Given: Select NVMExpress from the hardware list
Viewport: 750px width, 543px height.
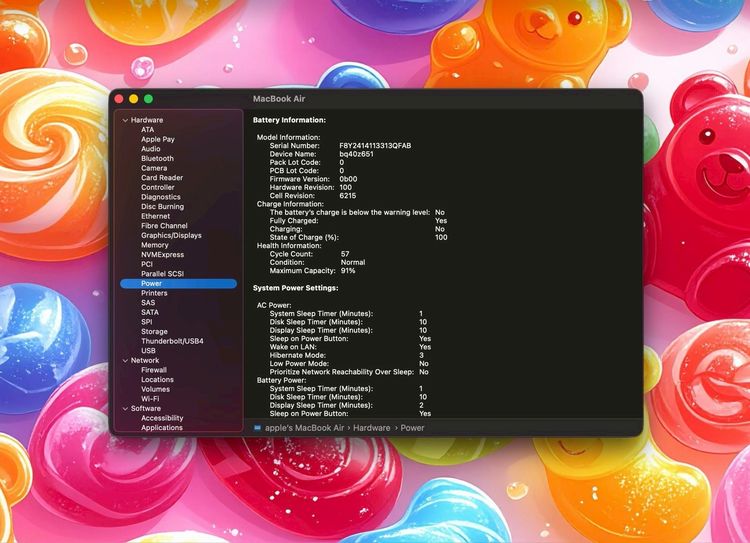Looking at the screenshot, I should click(161, 254).
